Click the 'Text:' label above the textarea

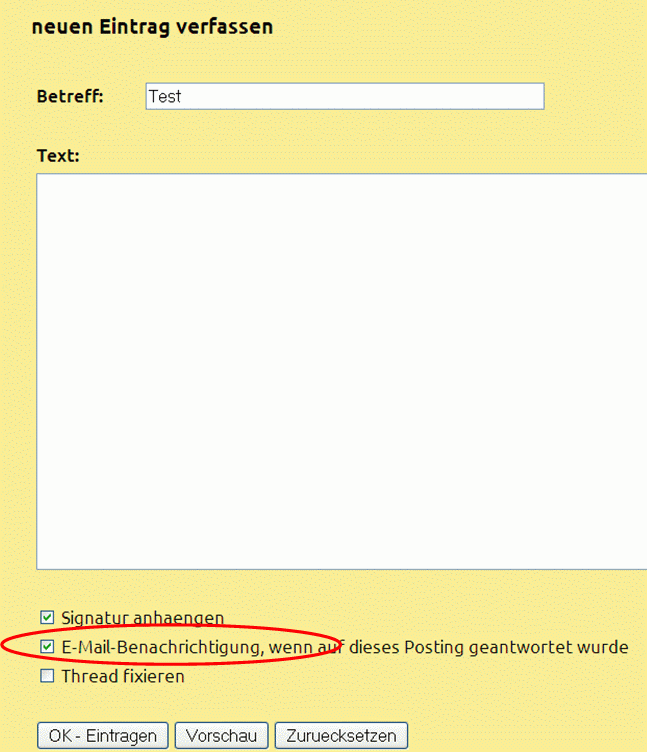58,156
